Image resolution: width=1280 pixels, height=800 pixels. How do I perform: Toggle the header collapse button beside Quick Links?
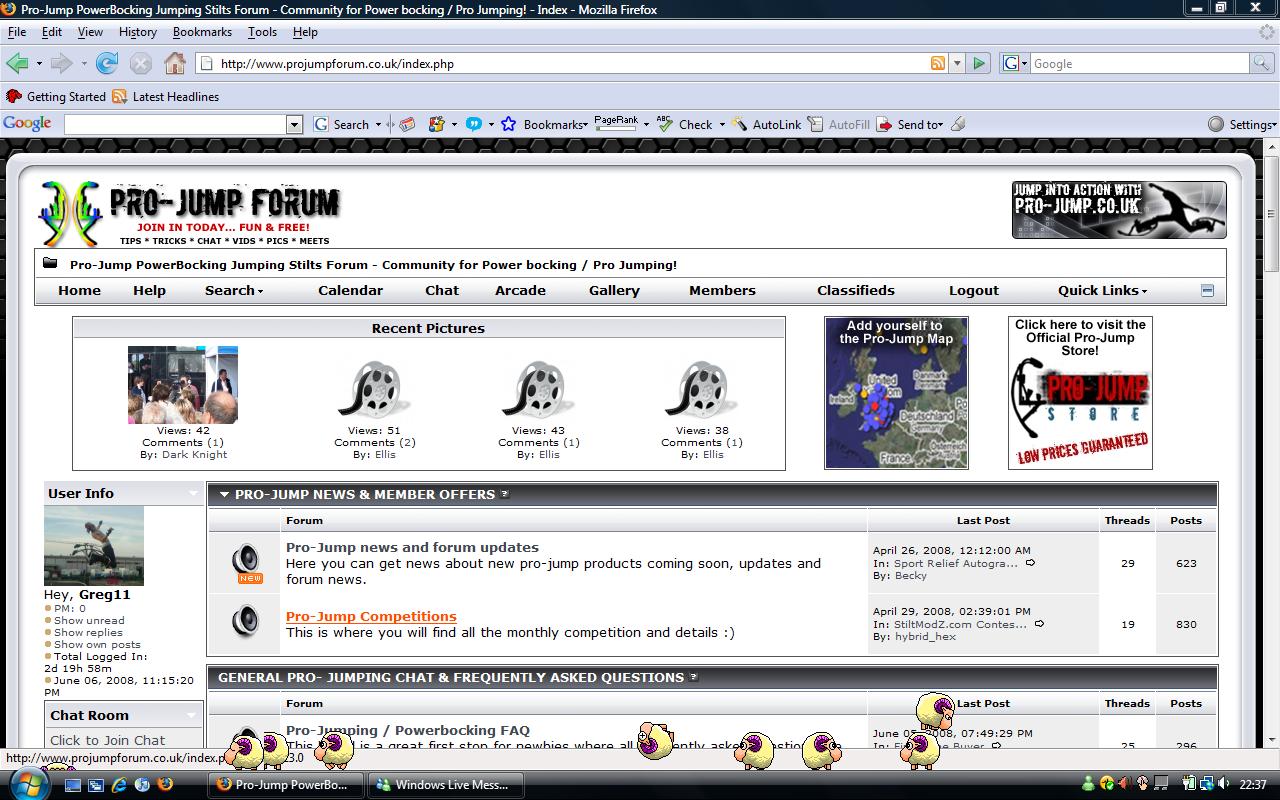1207,290
